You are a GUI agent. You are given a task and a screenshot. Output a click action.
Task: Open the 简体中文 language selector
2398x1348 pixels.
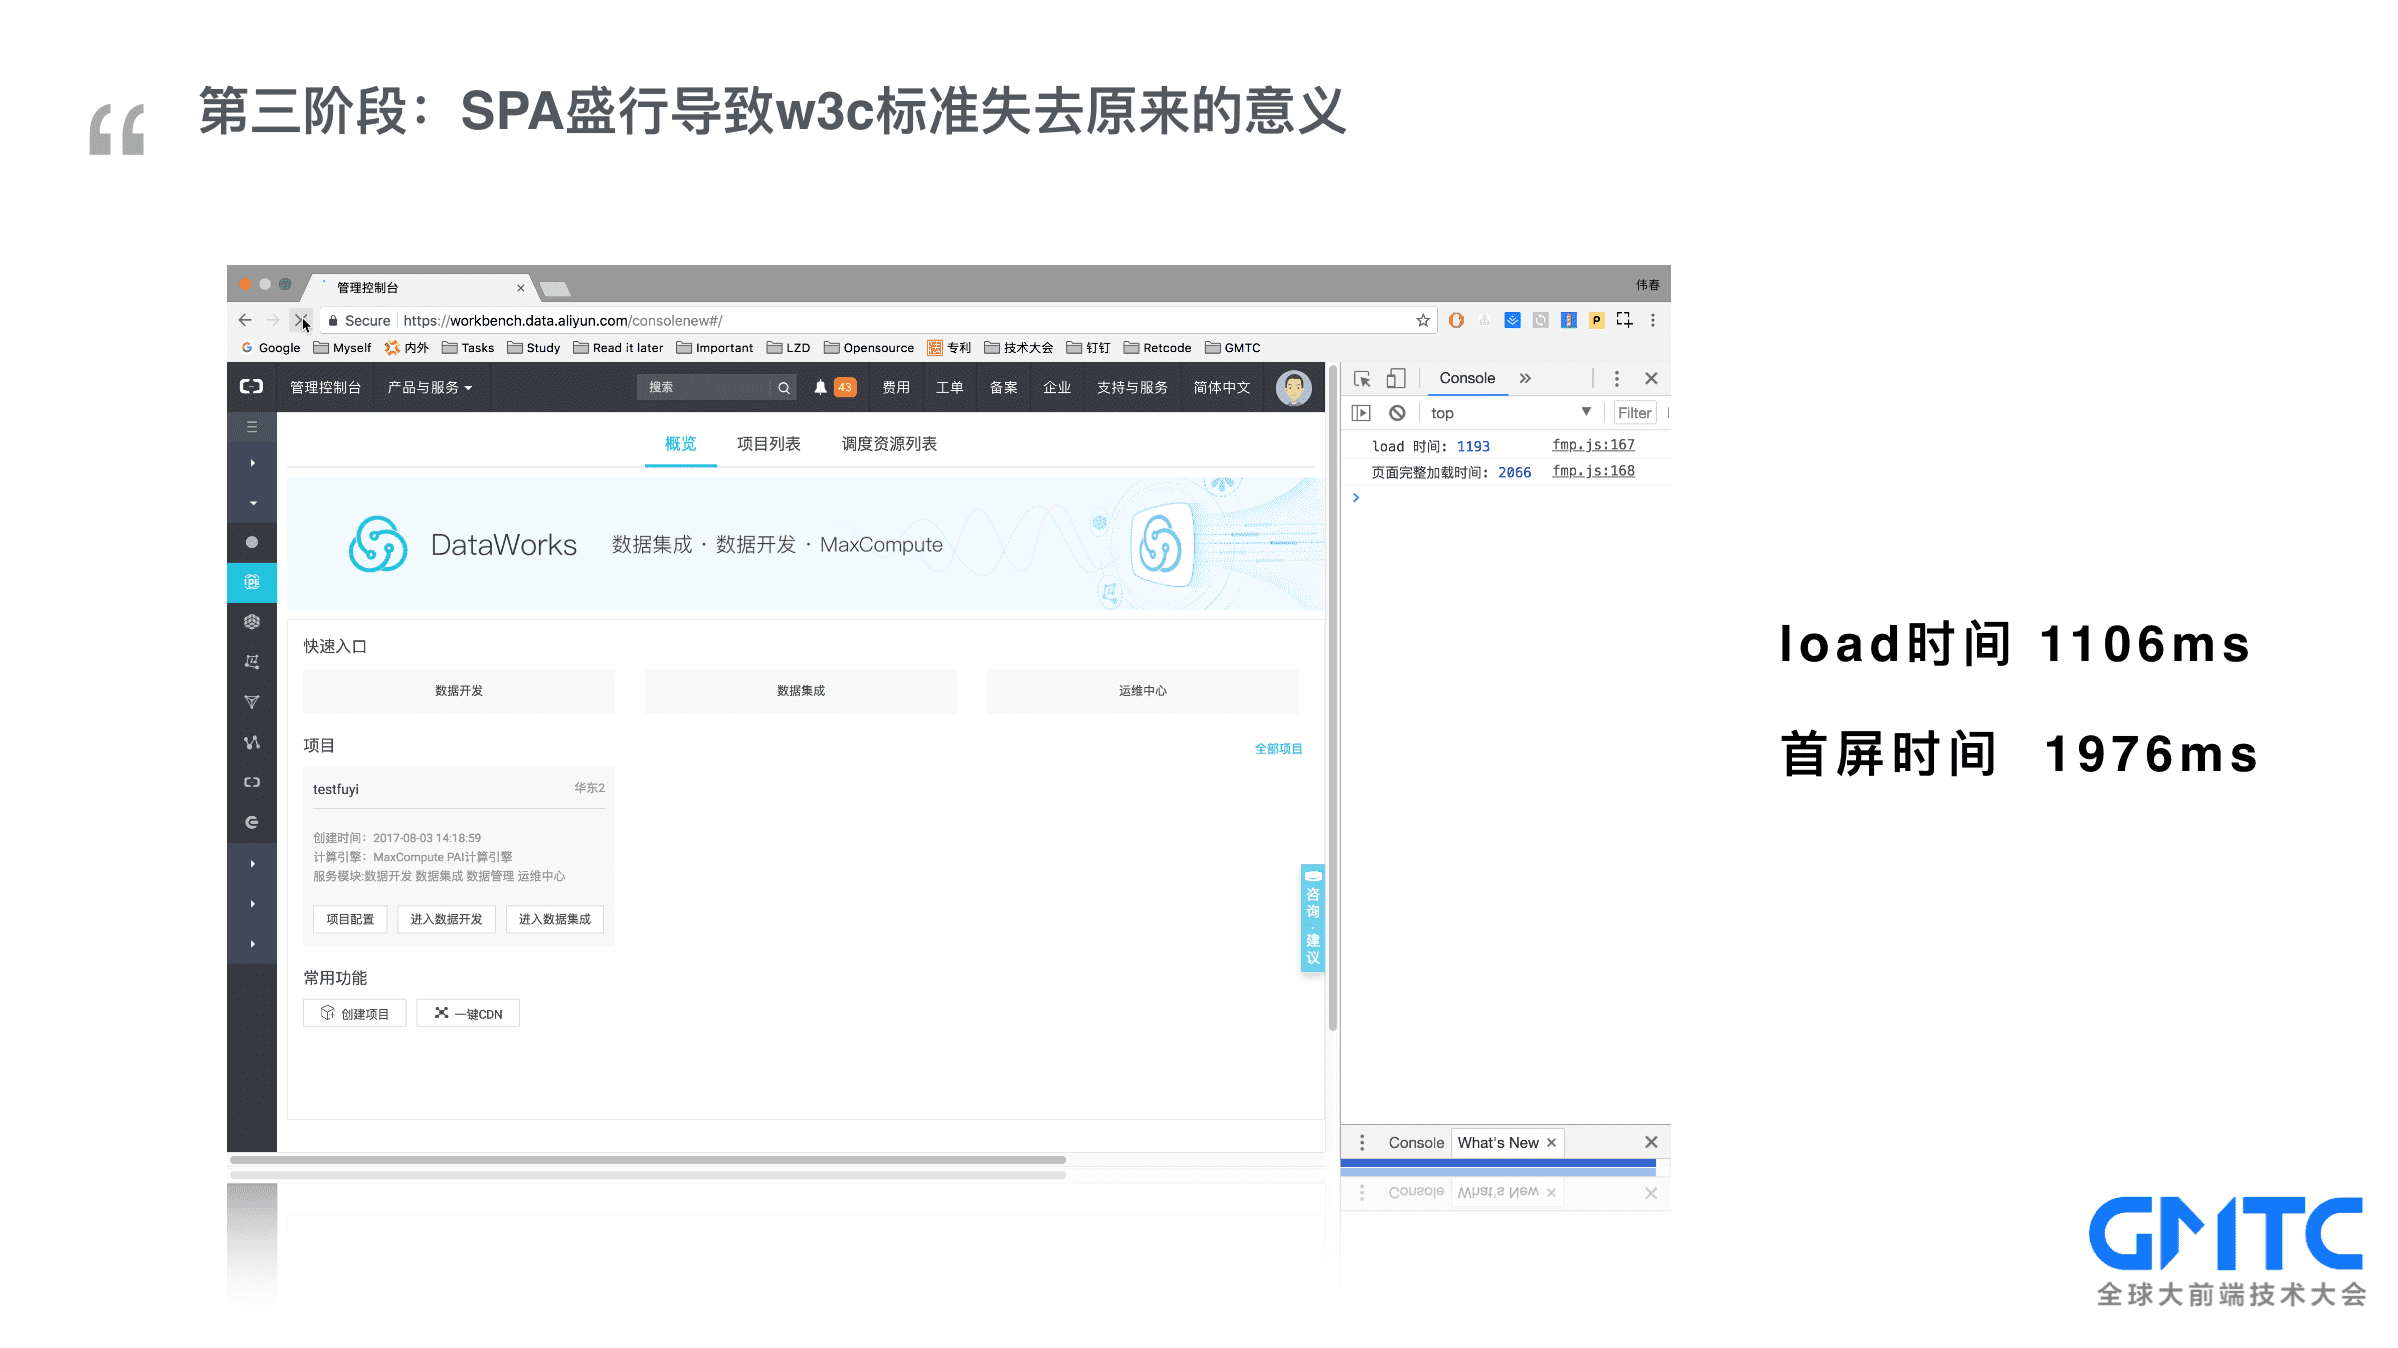(x=1221, y=388)
